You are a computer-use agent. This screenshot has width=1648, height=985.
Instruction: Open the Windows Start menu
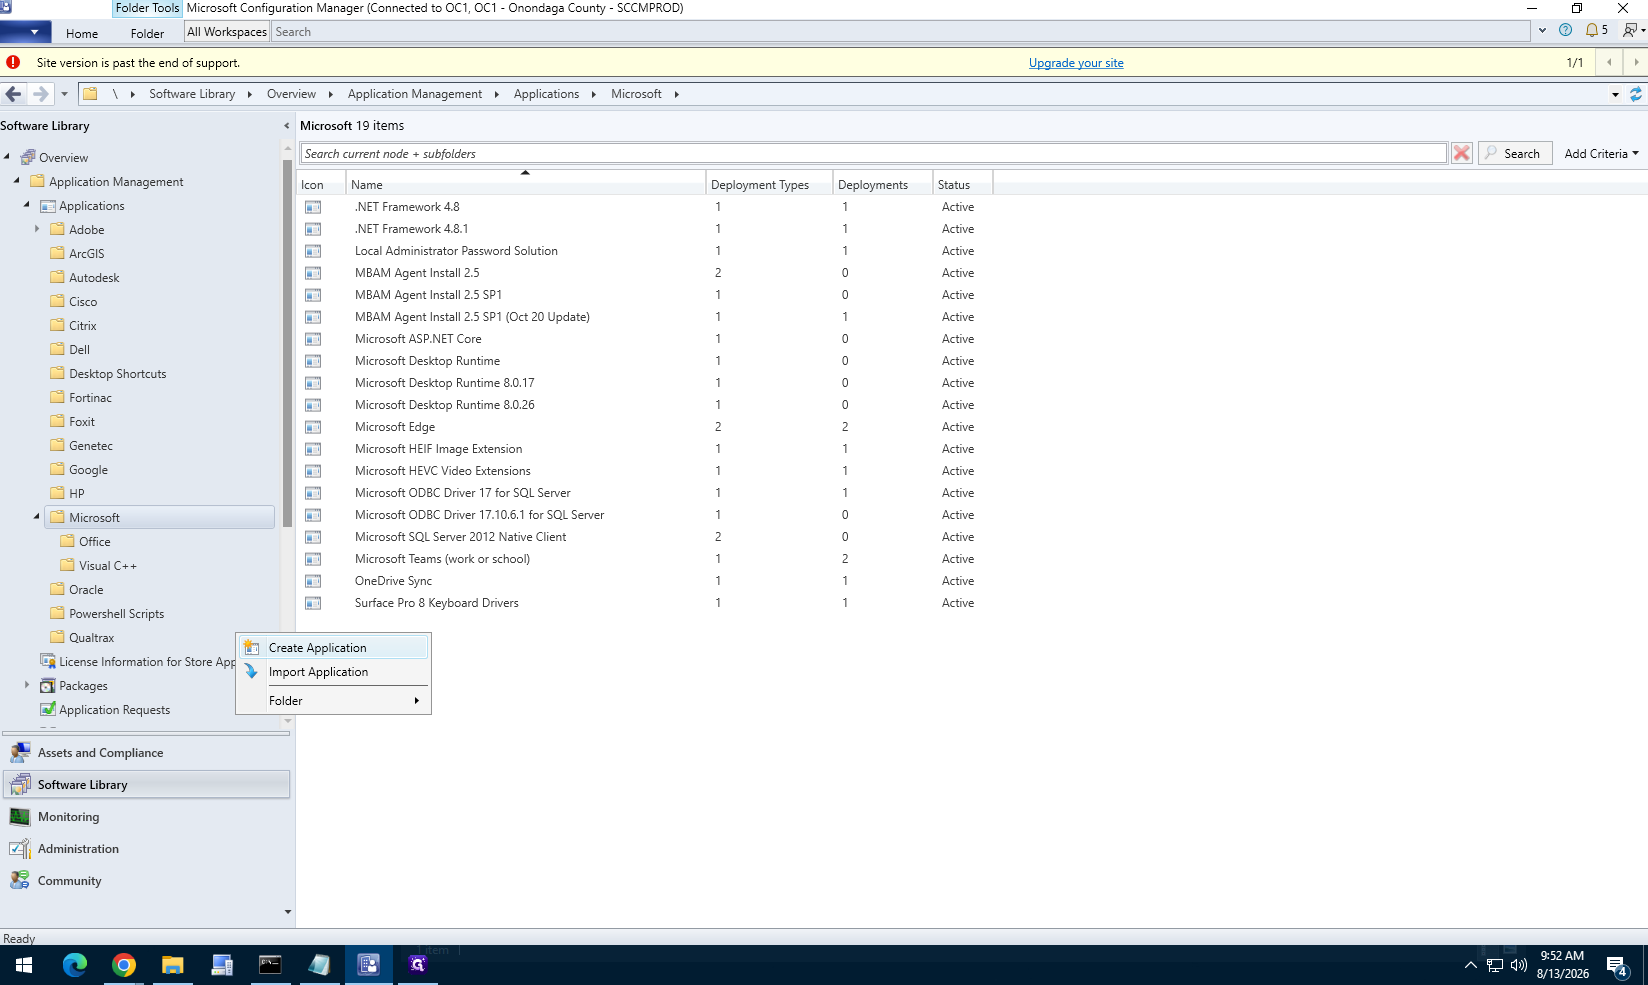24,965
